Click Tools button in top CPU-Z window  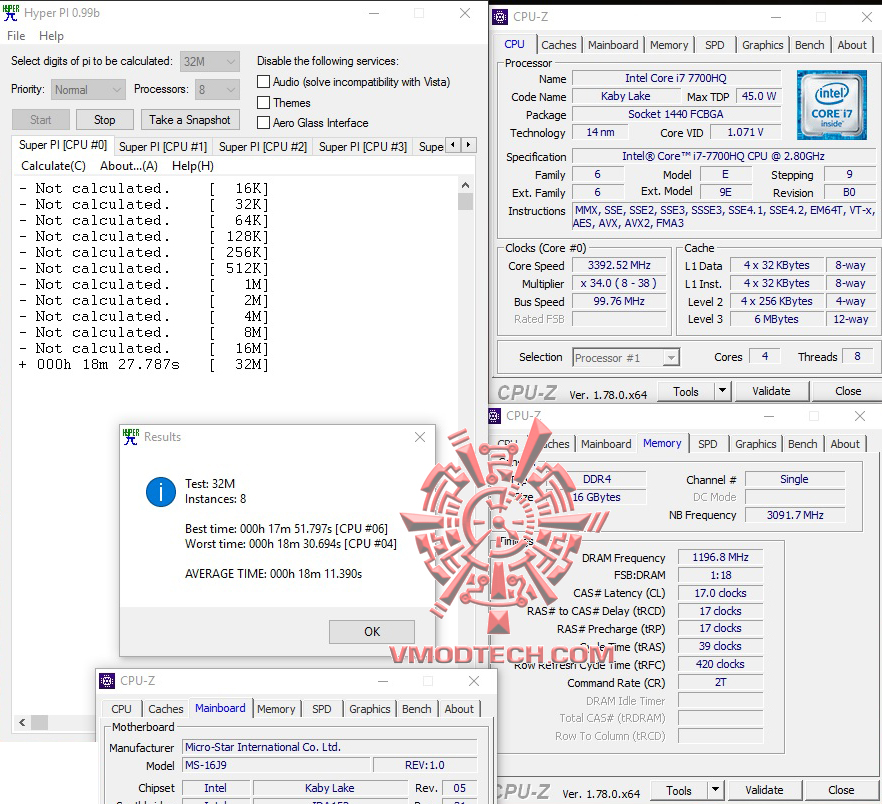coord(686,391)
